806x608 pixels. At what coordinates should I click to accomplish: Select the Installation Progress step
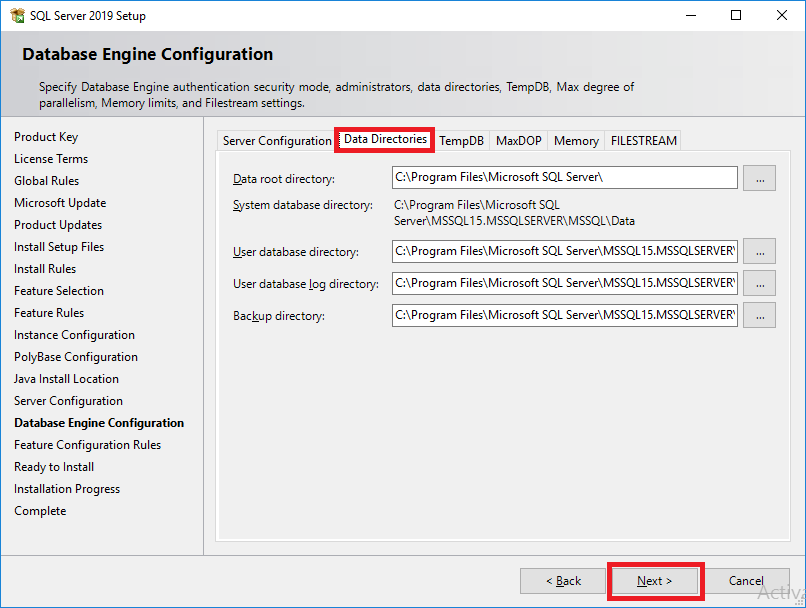(67, 489)
